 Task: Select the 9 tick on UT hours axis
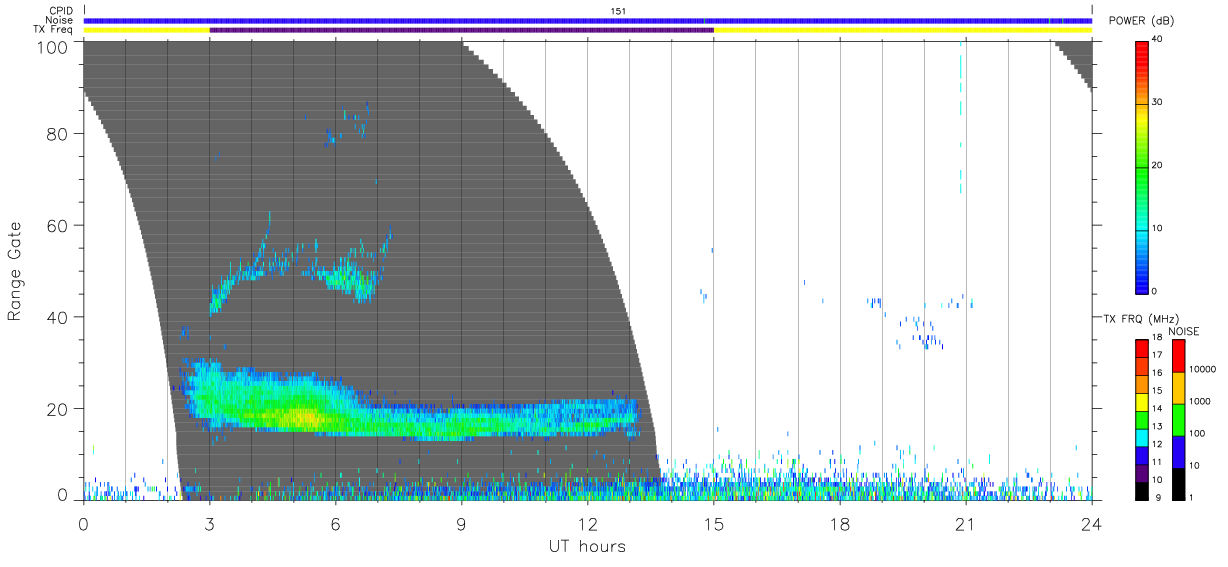pos(461,524)
